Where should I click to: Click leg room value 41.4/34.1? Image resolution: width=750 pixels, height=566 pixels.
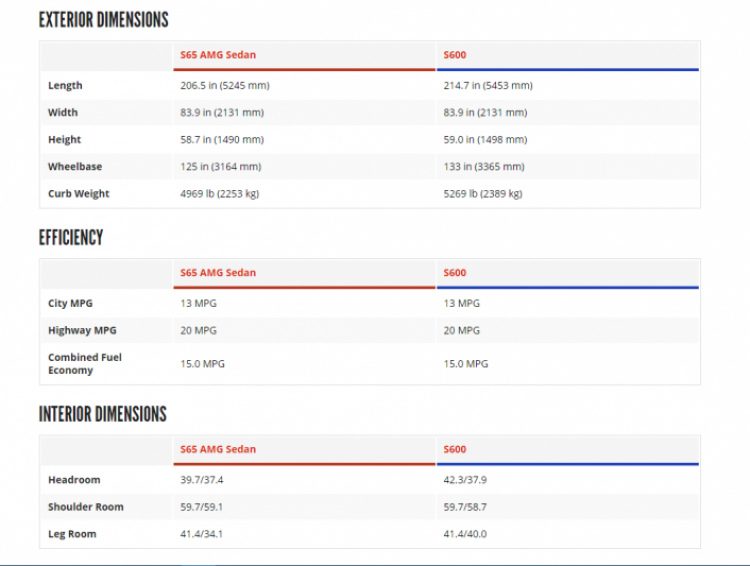(x=201, y=534)
